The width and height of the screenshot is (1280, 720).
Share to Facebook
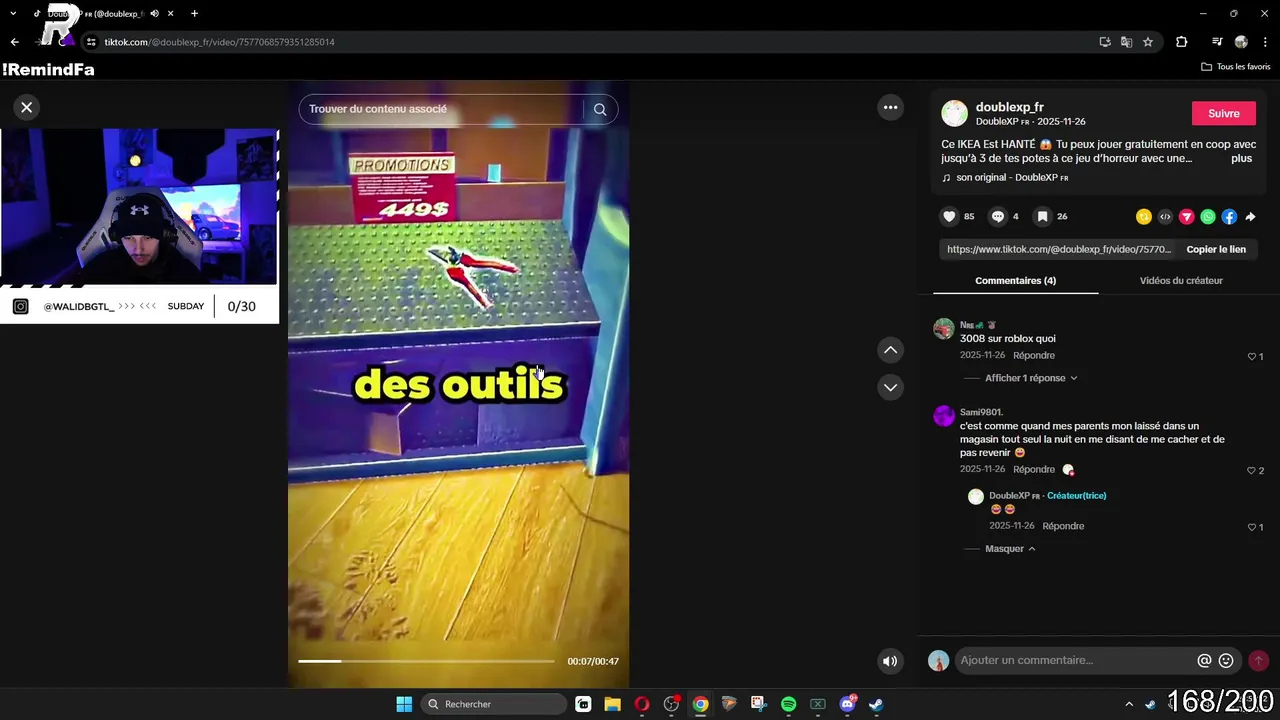(1229, 217)
